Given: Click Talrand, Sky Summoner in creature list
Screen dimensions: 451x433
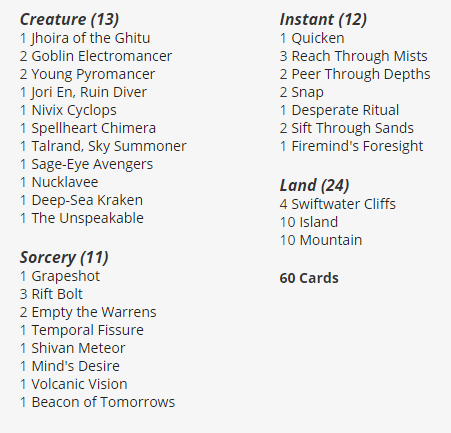Looking at the screenshot, I should pyautogui.click(x=109, y=146).
